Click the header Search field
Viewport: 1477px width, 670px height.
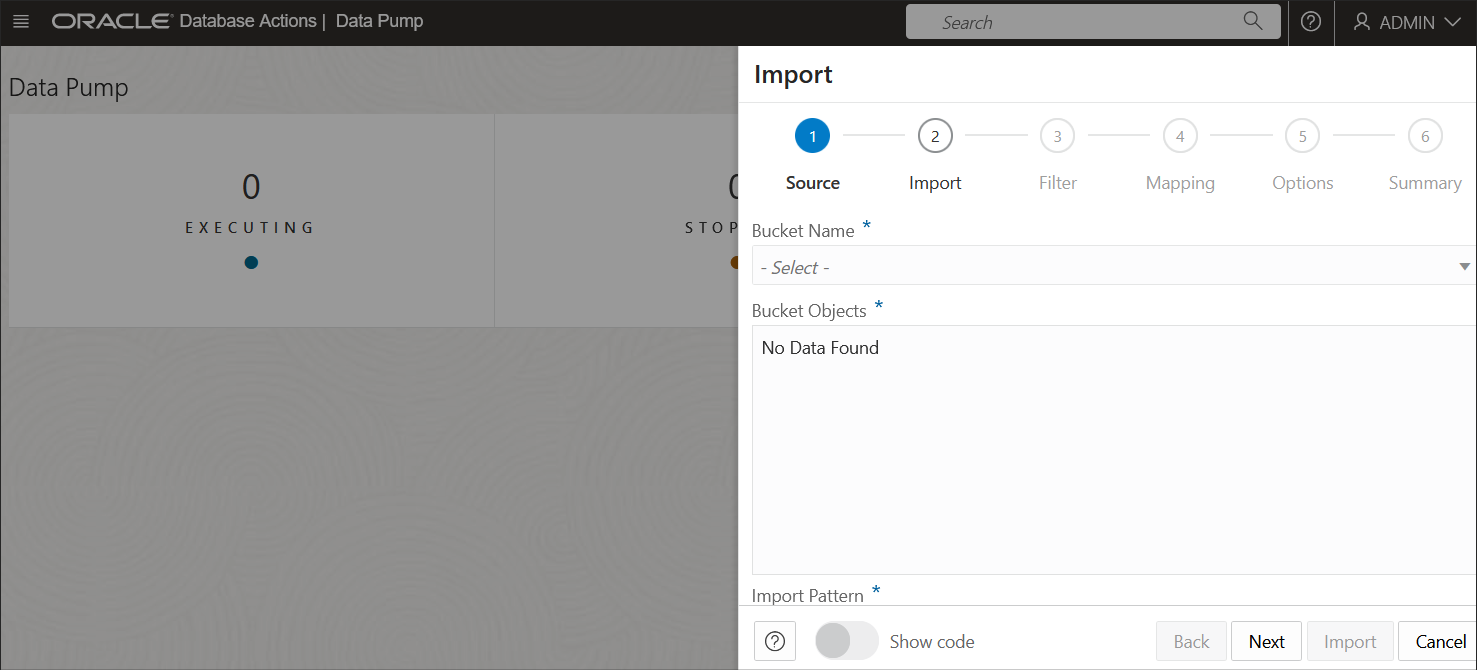click(x=1092, y=22)
